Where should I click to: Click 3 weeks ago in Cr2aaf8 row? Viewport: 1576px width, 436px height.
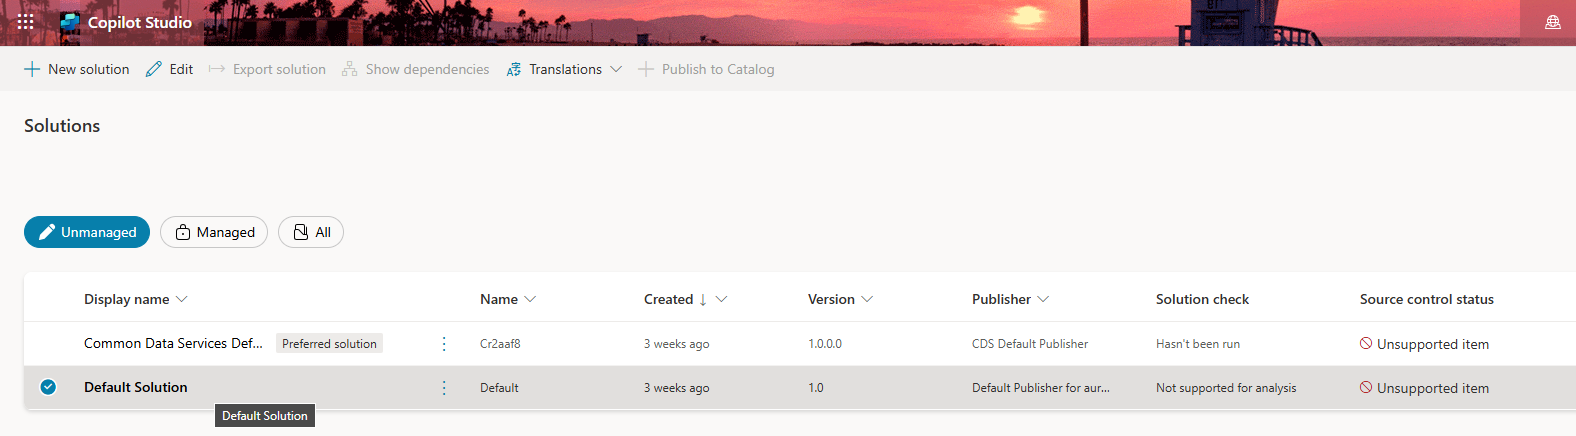click(677, 344)
